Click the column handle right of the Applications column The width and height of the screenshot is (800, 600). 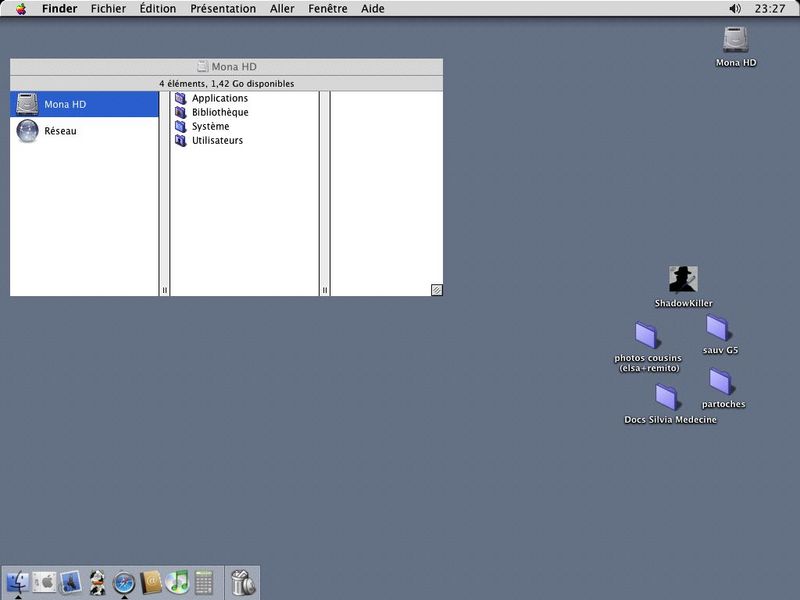pos(324,290)
